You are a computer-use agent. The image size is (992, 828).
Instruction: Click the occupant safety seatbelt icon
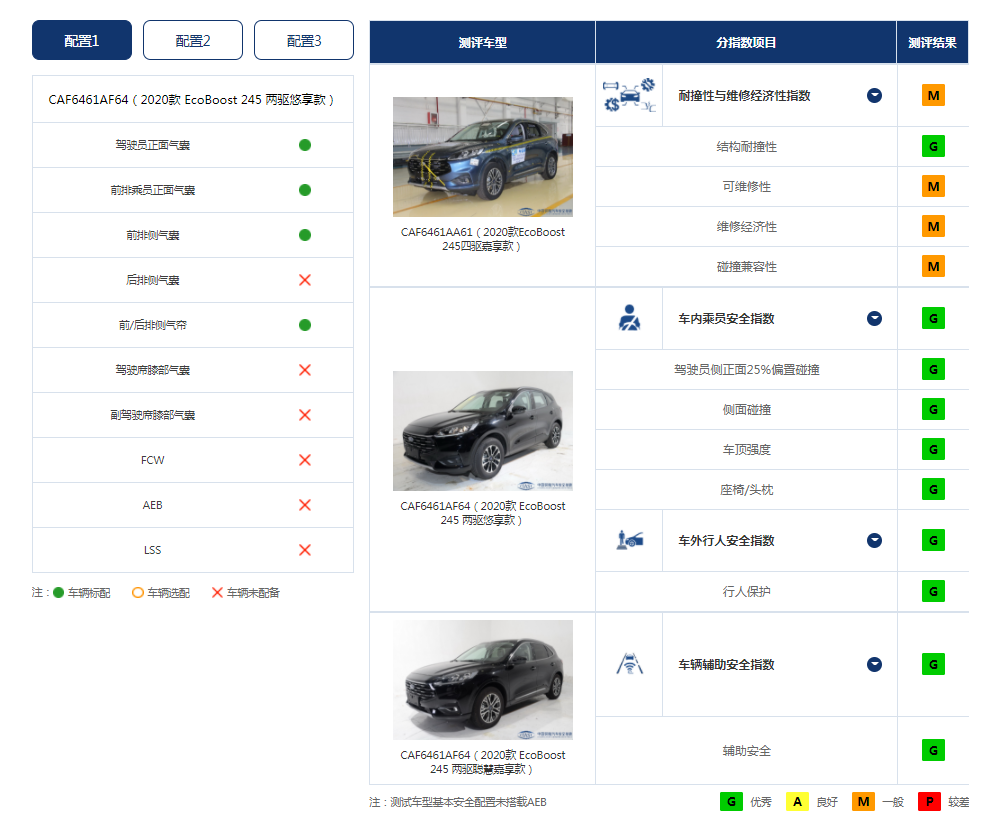(x=629, y=318)
